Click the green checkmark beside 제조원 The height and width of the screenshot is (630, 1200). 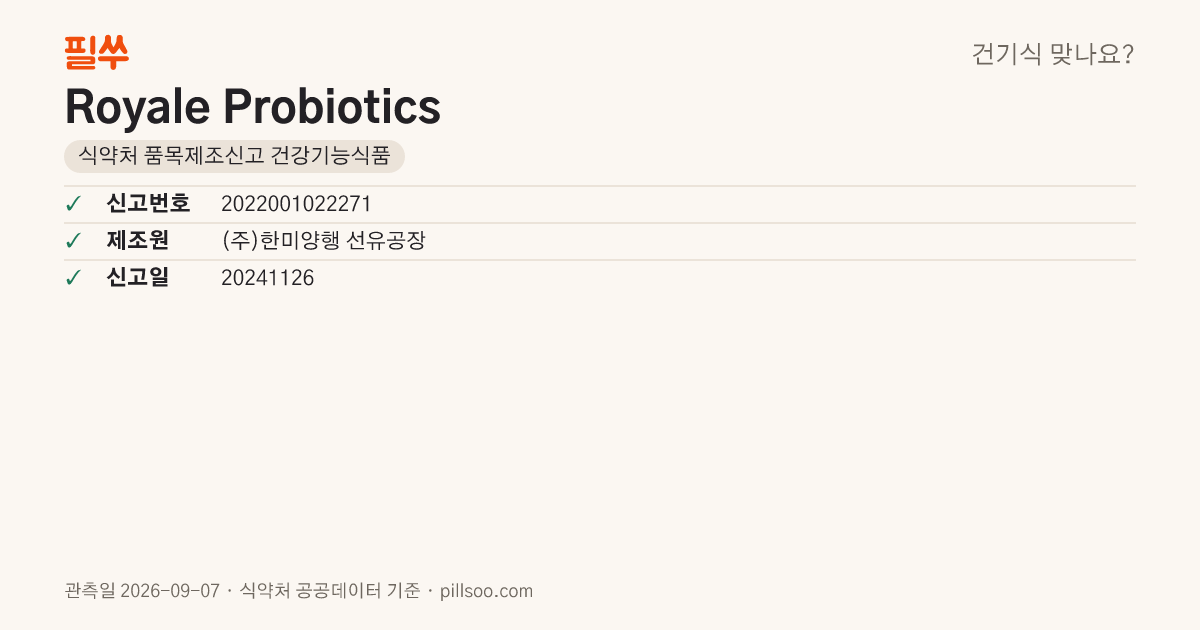(73, 241)
